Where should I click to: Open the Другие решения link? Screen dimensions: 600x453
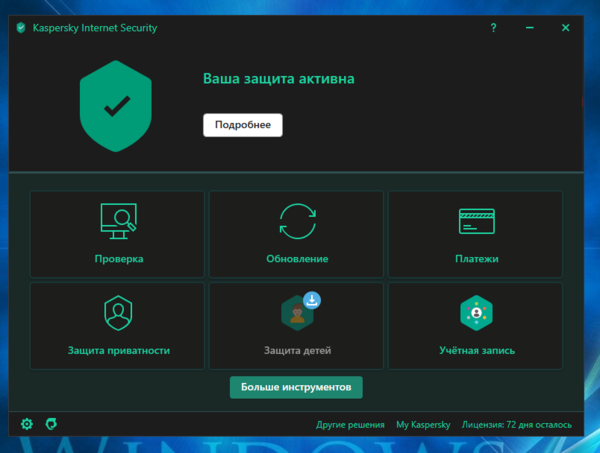[350, 425]
